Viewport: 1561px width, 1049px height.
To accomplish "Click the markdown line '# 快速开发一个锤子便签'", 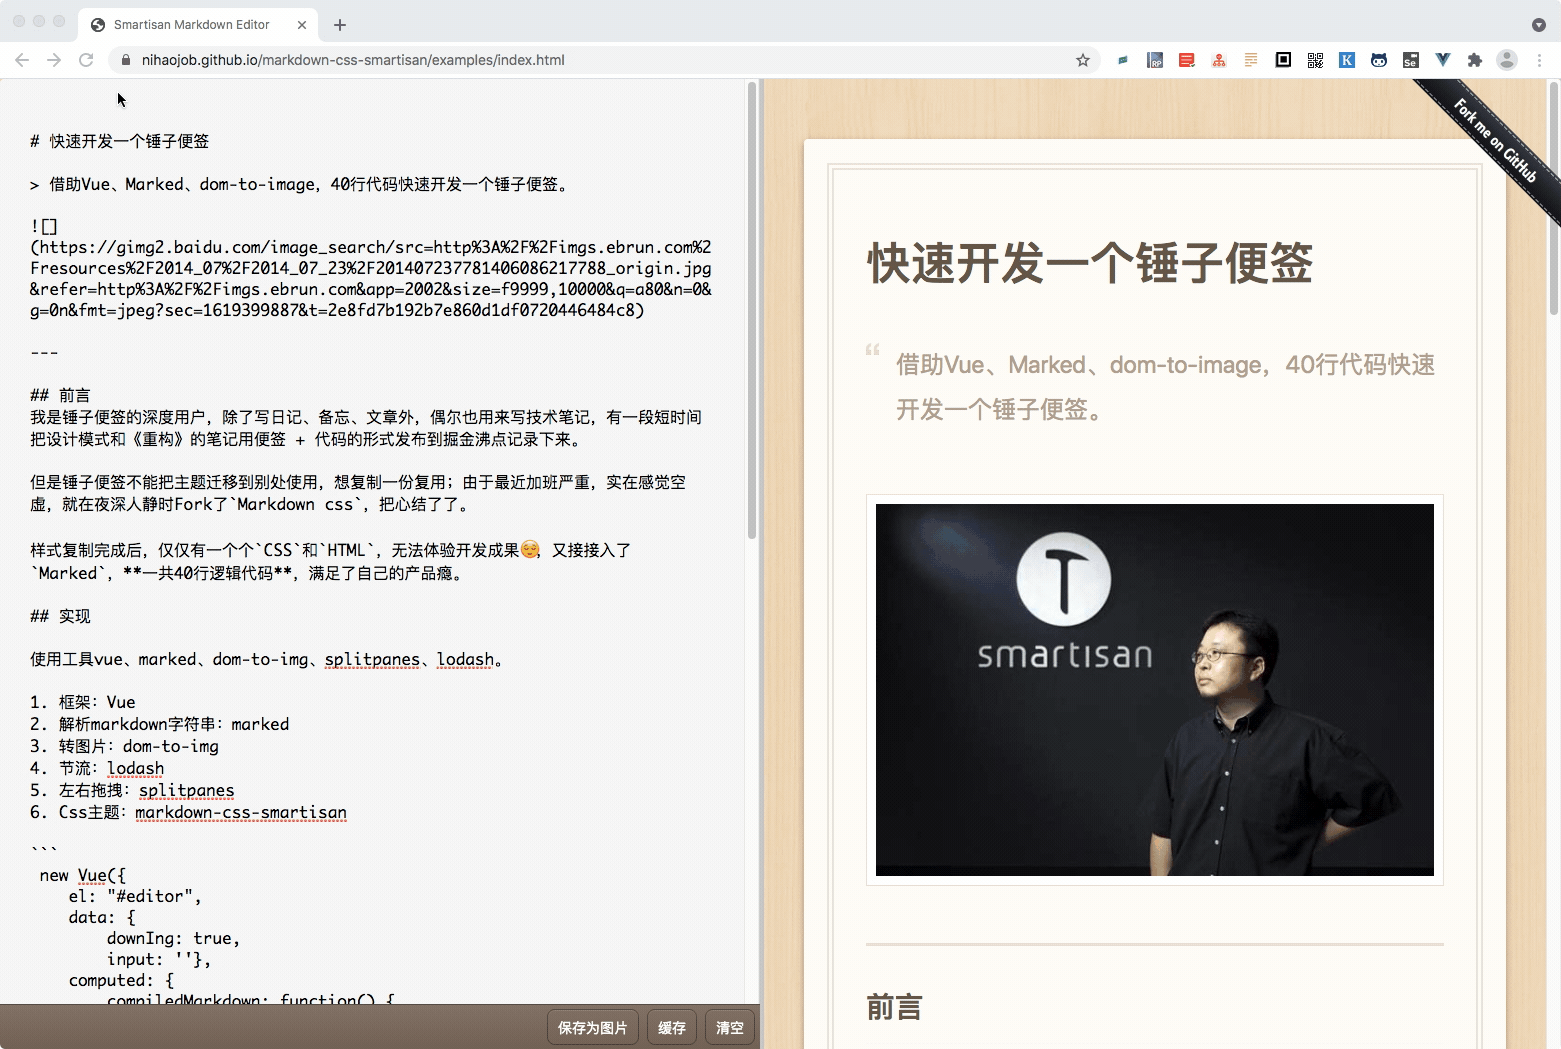I will click(120, 142).
